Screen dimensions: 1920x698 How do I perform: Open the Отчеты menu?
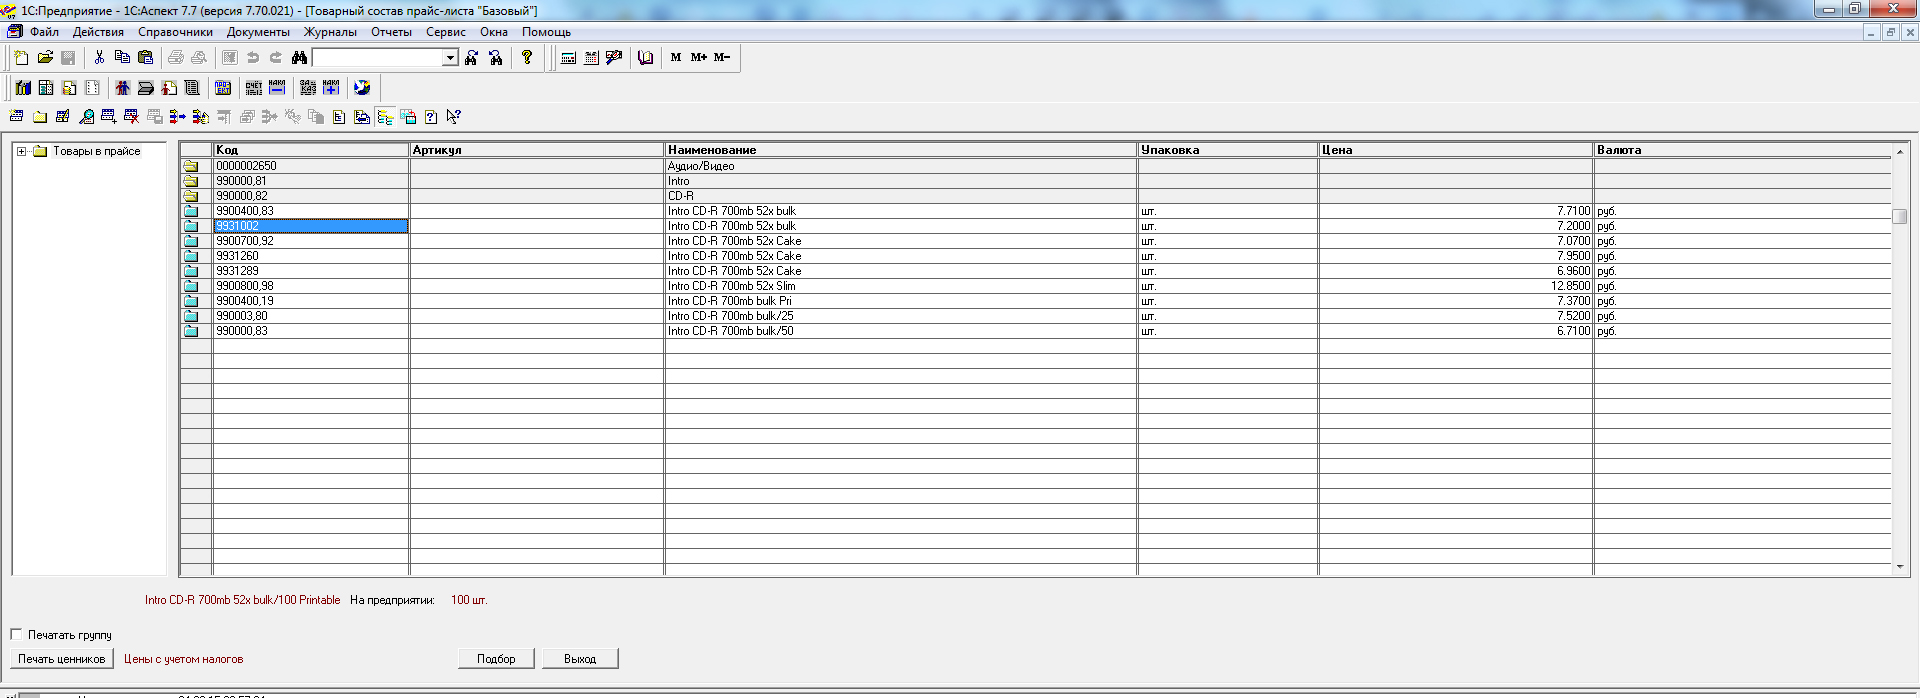point(391,32)
